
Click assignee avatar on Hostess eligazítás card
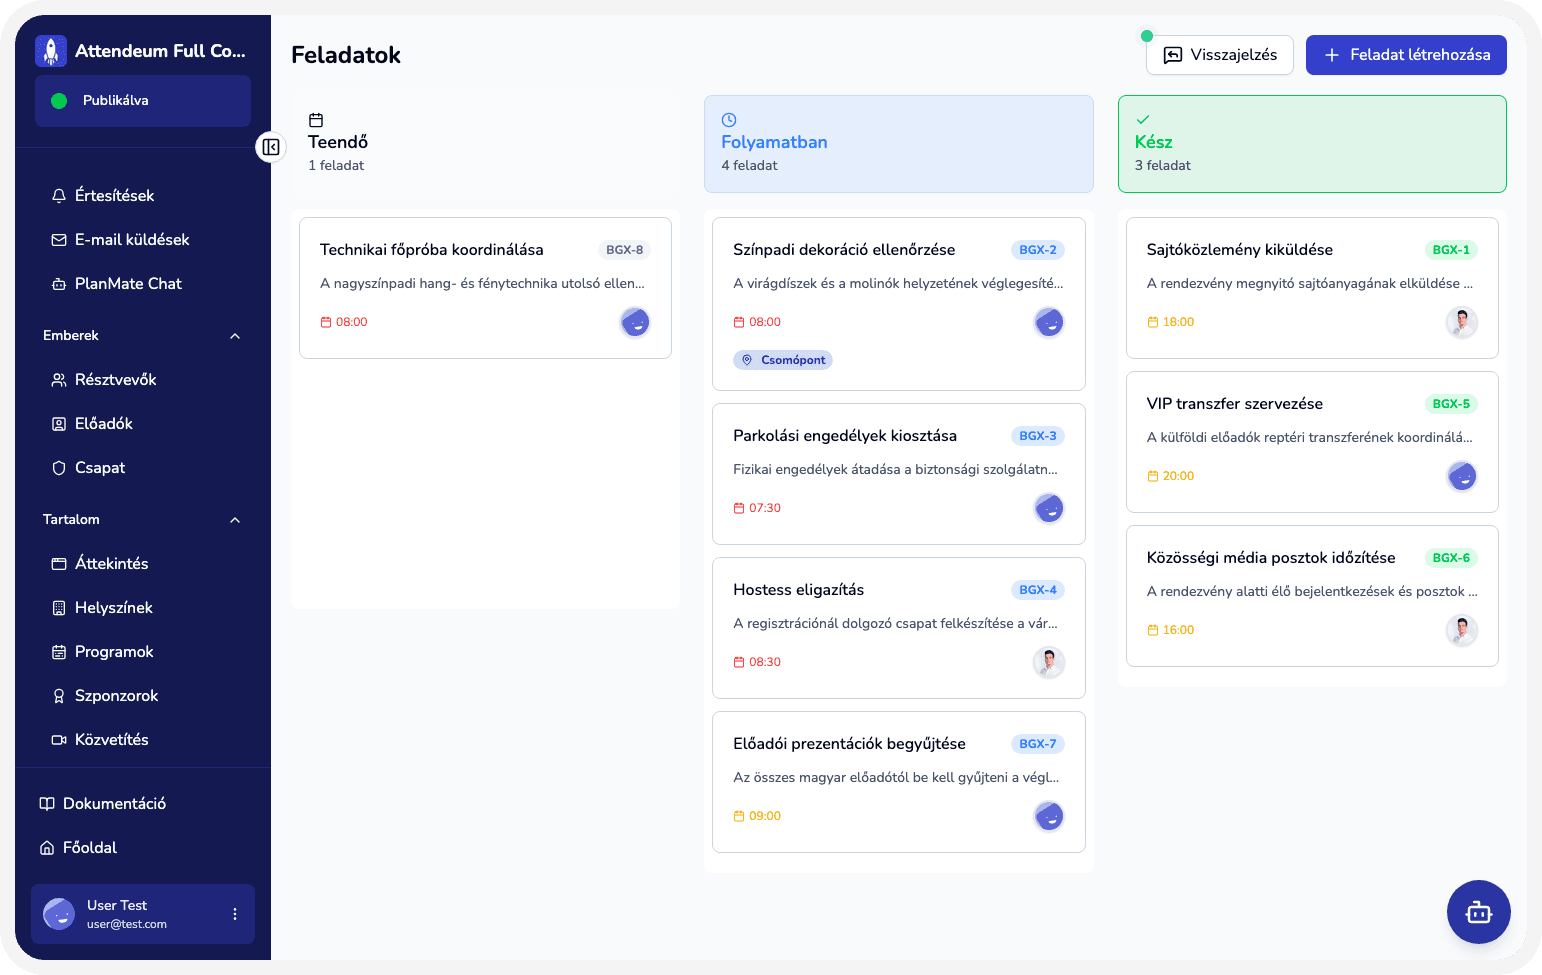tap(1049, 662)
